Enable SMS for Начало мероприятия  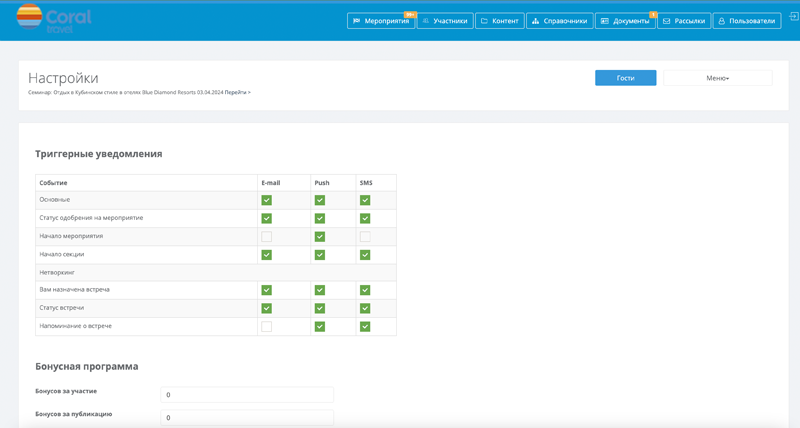coord(365,237)
